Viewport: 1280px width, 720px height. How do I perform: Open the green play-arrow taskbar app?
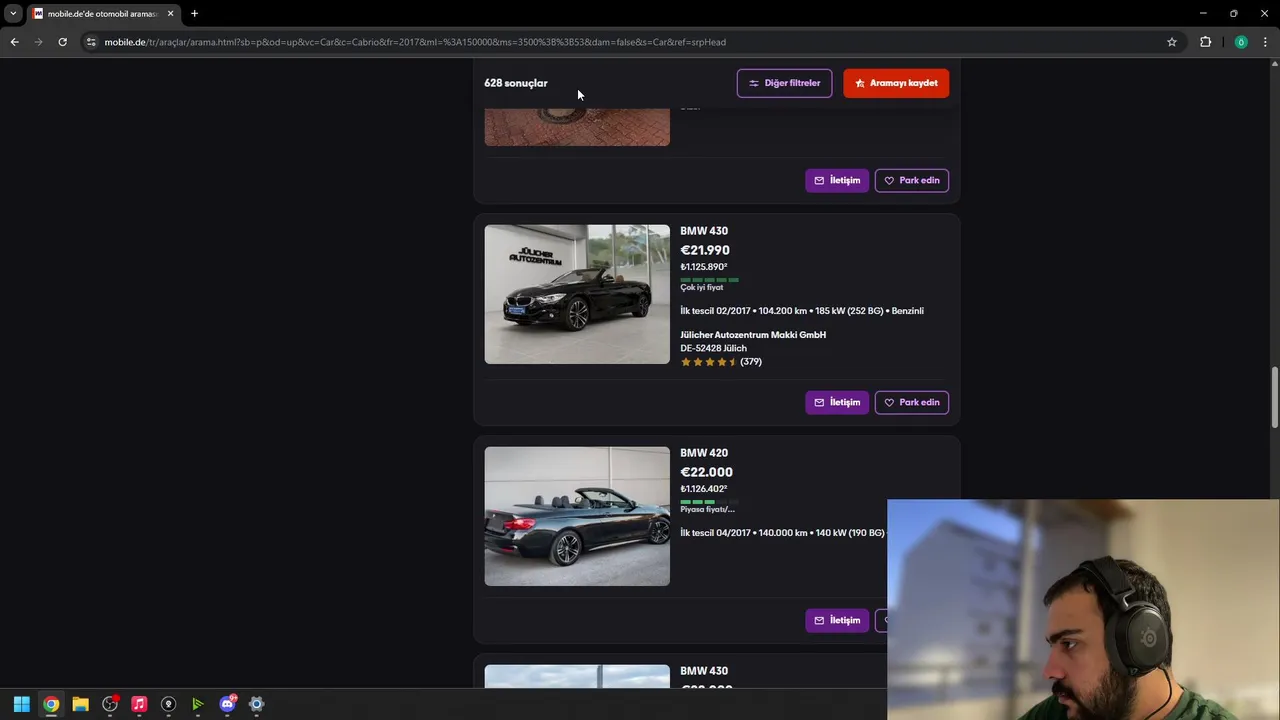click(198, 704)
